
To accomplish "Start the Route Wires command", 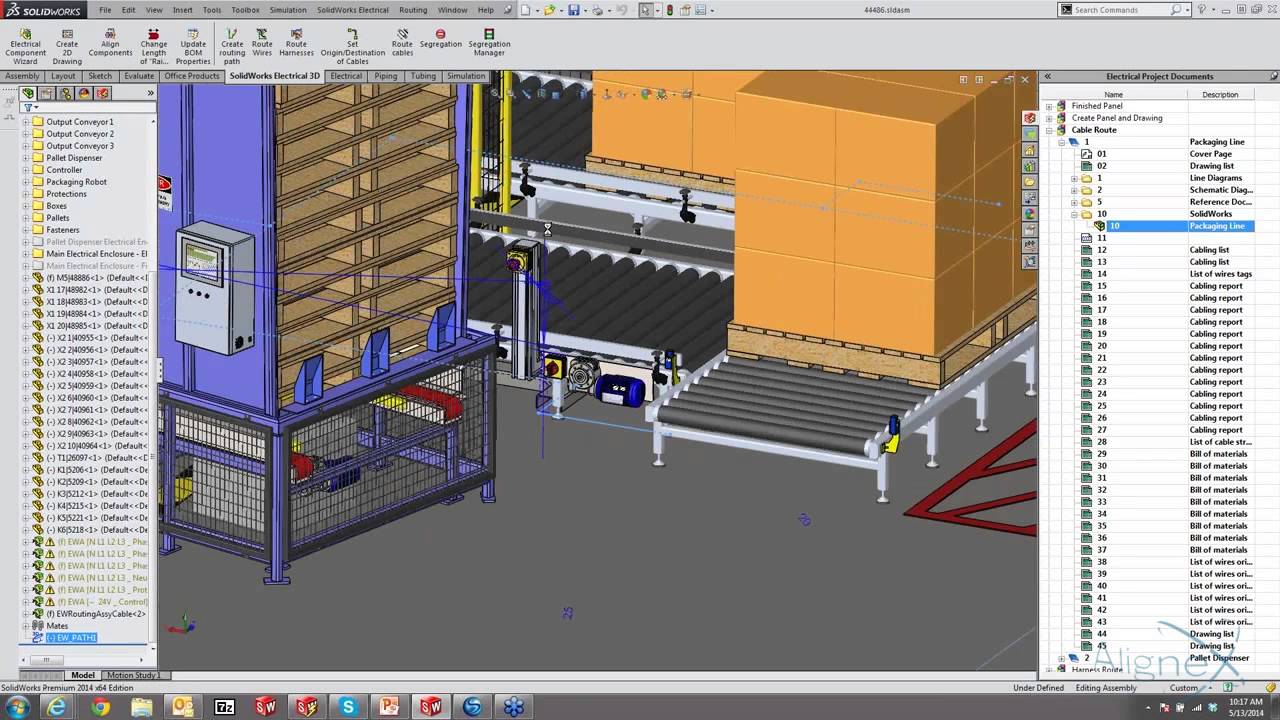I will (x=262, y=42).
